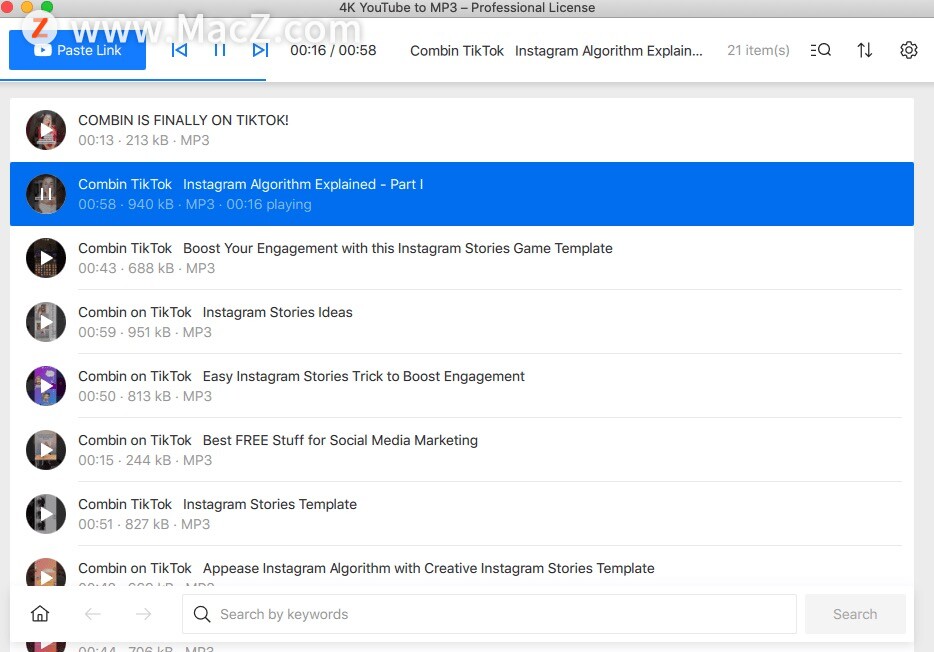934x652 pixels.
Task: Click details 00:58 · 940 kB · MP3 playing
Action: pyautogui.click(x=195, y=204)
